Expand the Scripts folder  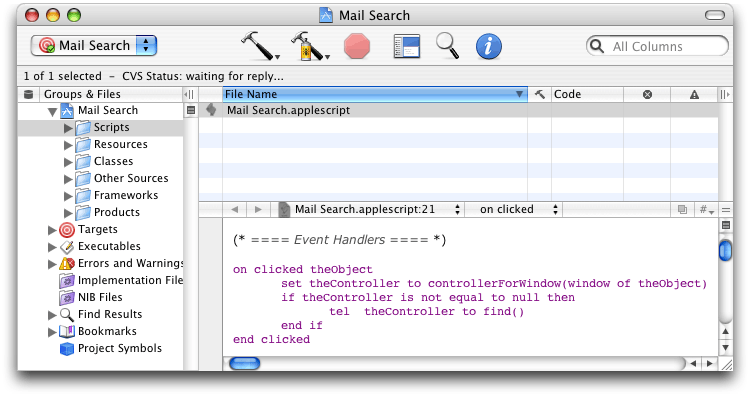point(68,128)
